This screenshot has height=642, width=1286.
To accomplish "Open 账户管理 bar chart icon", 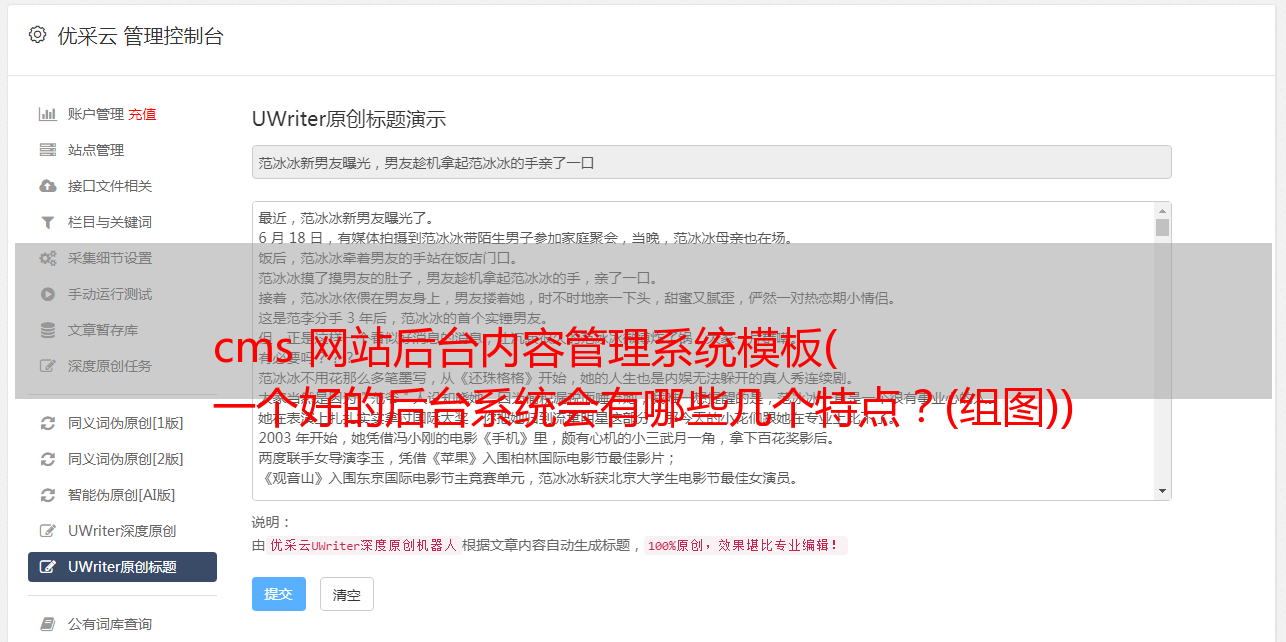I will 47,114.
